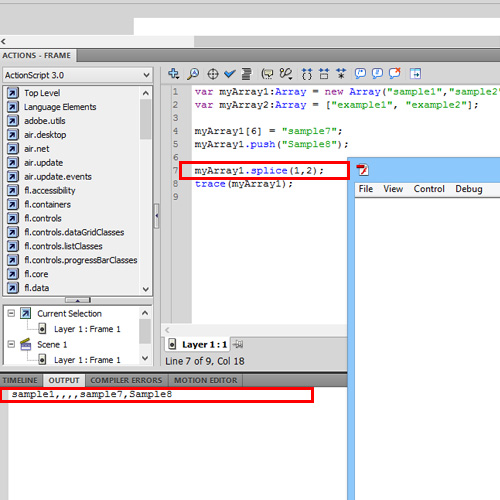Open the air.net package

tap(37, 149)
